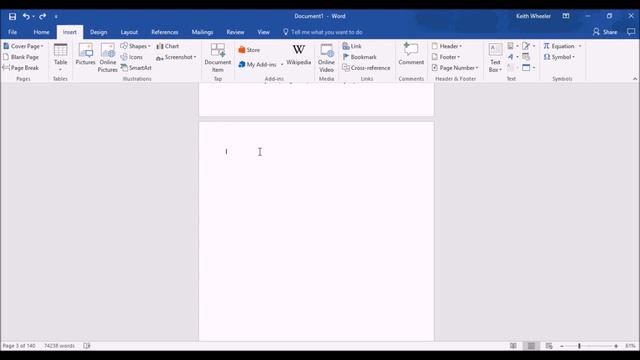
Task: Open the Text Box dropdown
Action: (495, 58)
